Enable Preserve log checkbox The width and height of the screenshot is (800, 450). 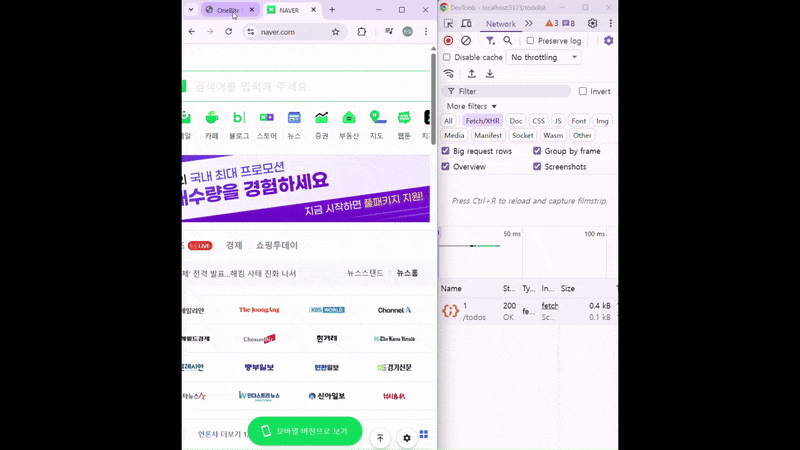pos(530,41)
